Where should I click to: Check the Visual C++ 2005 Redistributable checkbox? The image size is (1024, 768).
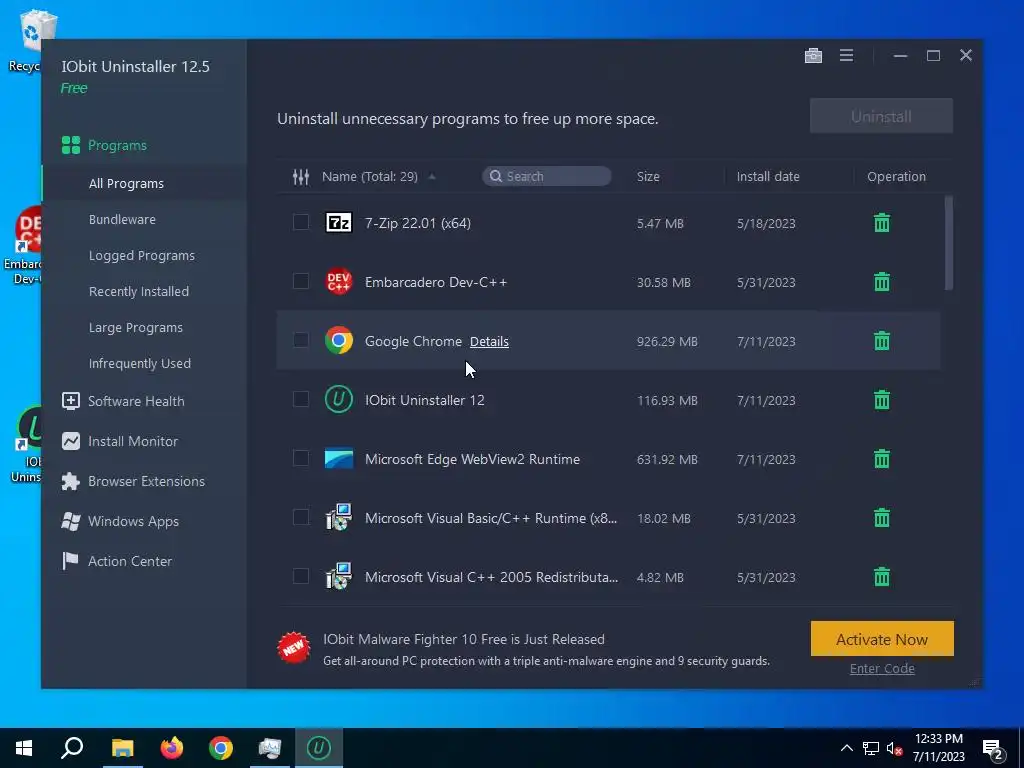point(300,577)
